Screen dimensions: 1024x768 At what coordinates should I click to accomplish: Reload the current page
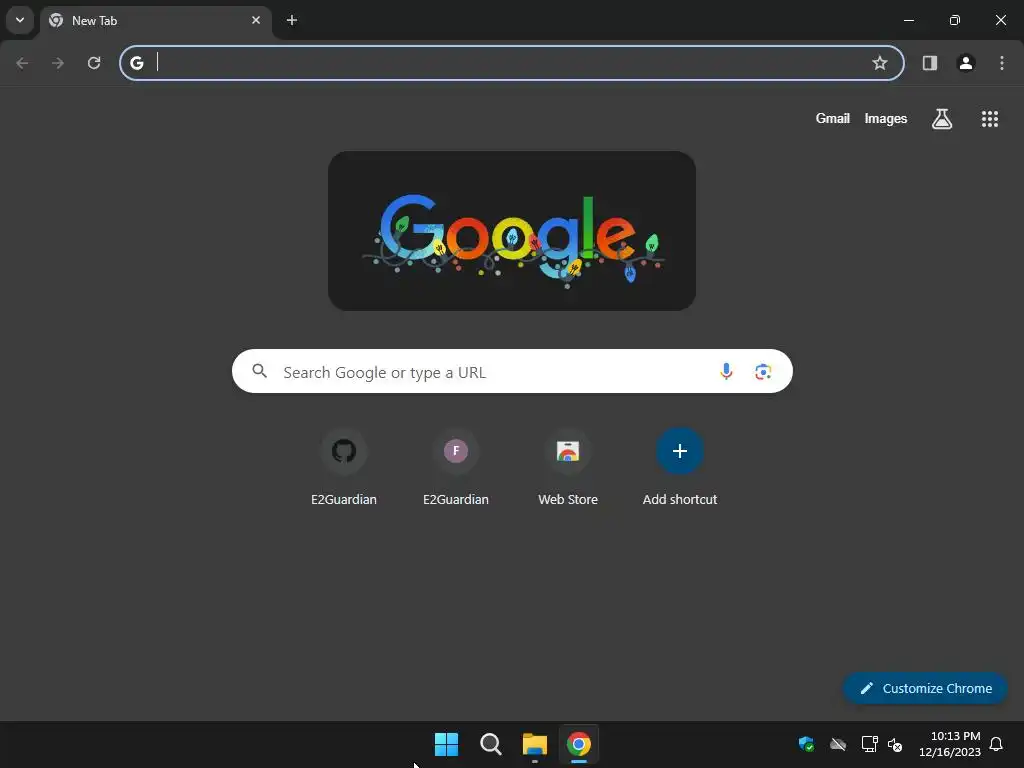click(x=94, y=63)
